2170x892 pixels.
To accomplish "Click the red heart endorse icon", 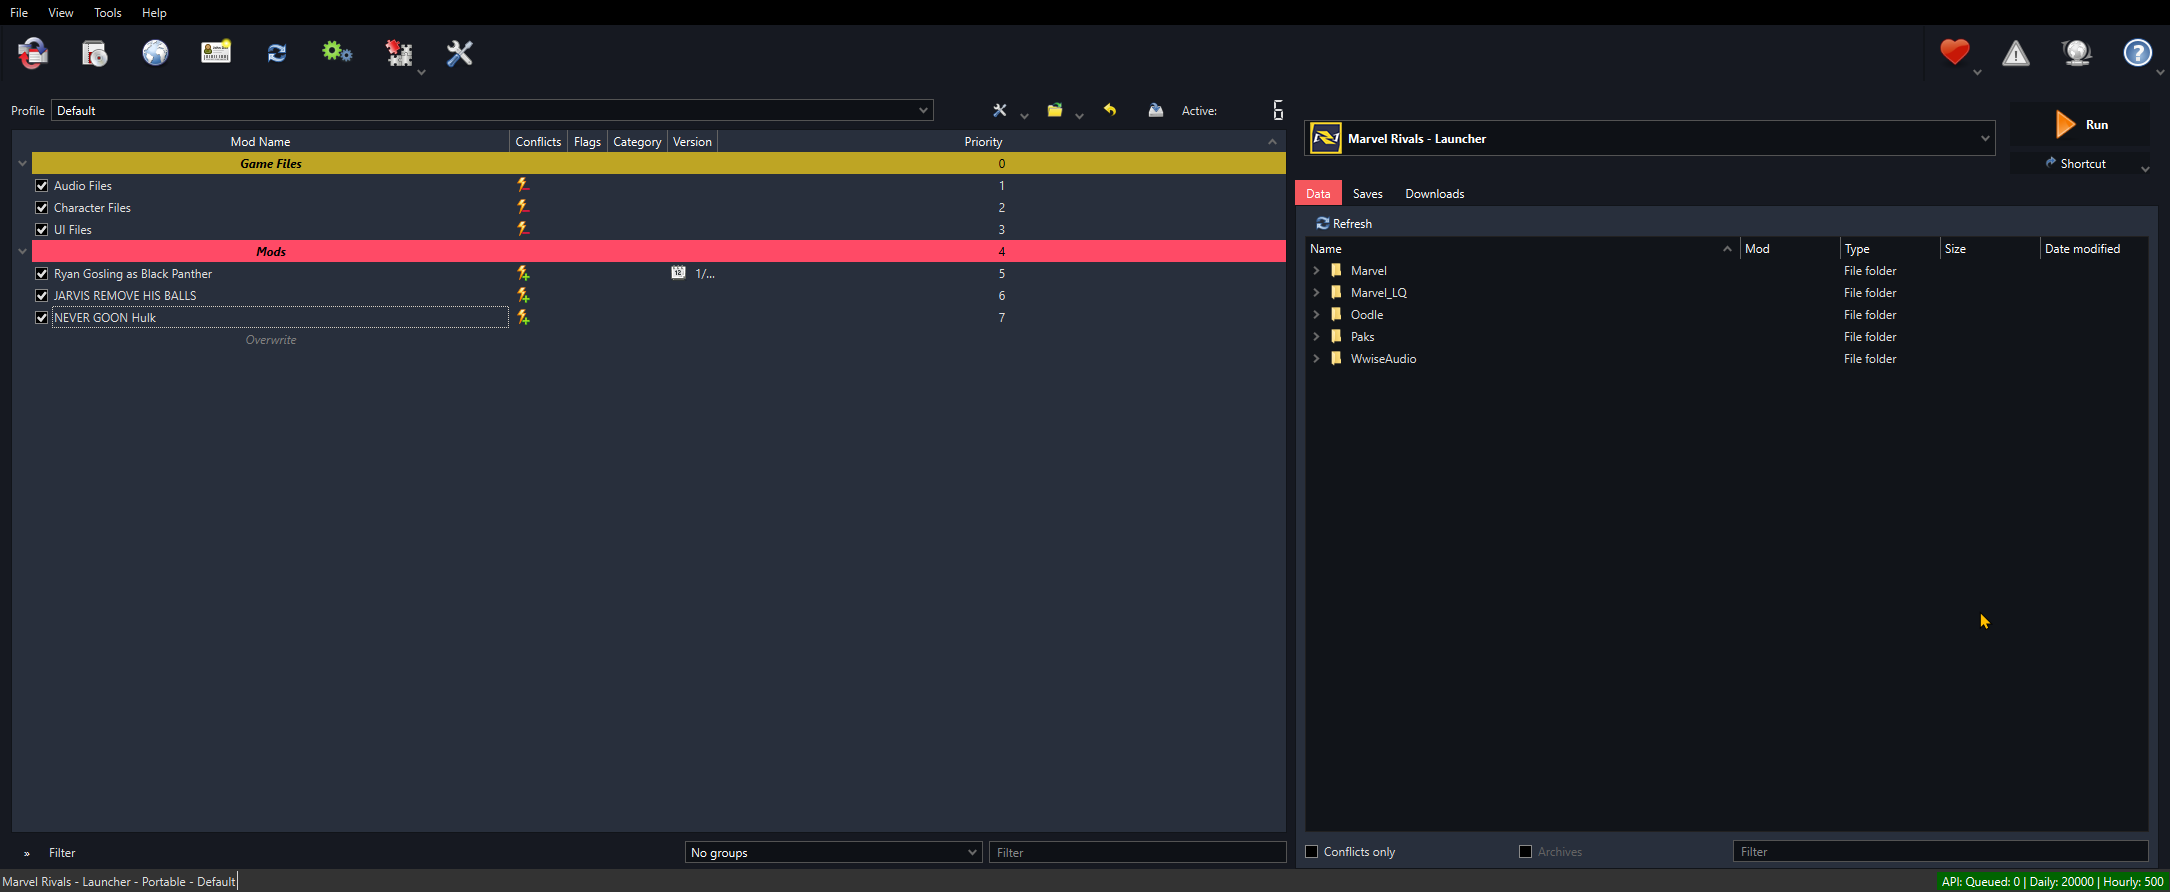I will [1955, 52].
